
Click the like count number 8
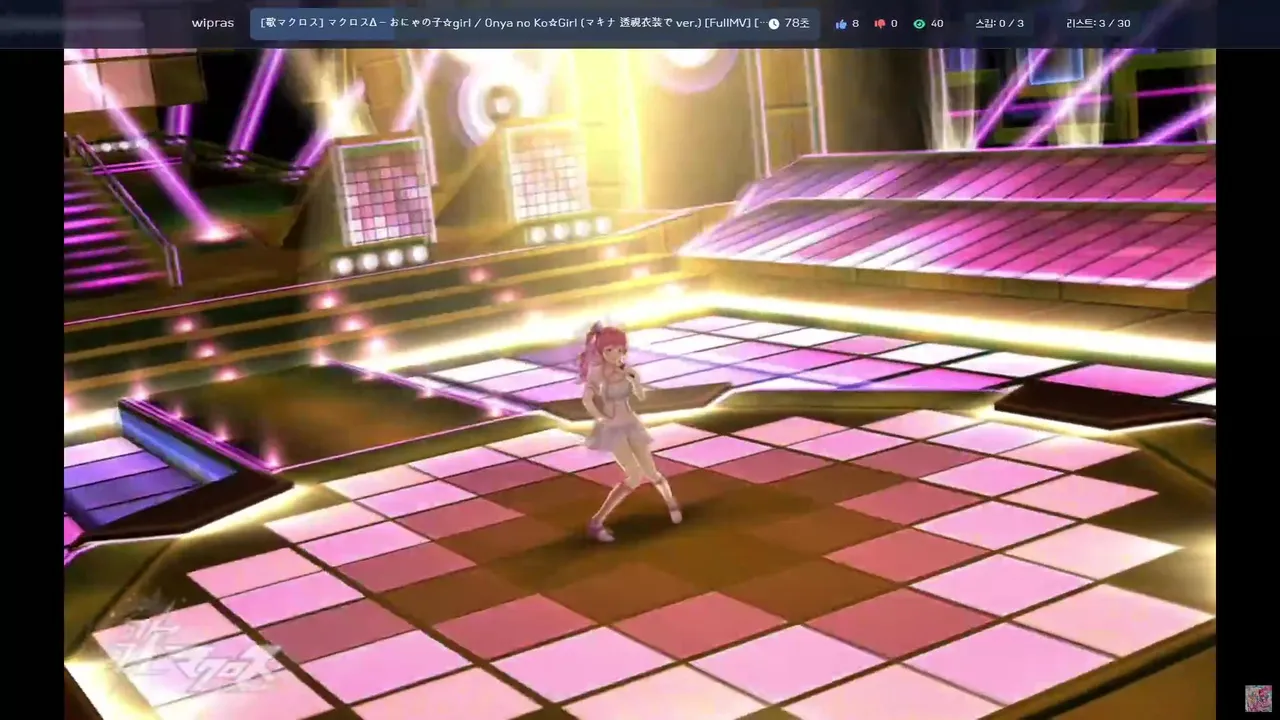[855, 23]
